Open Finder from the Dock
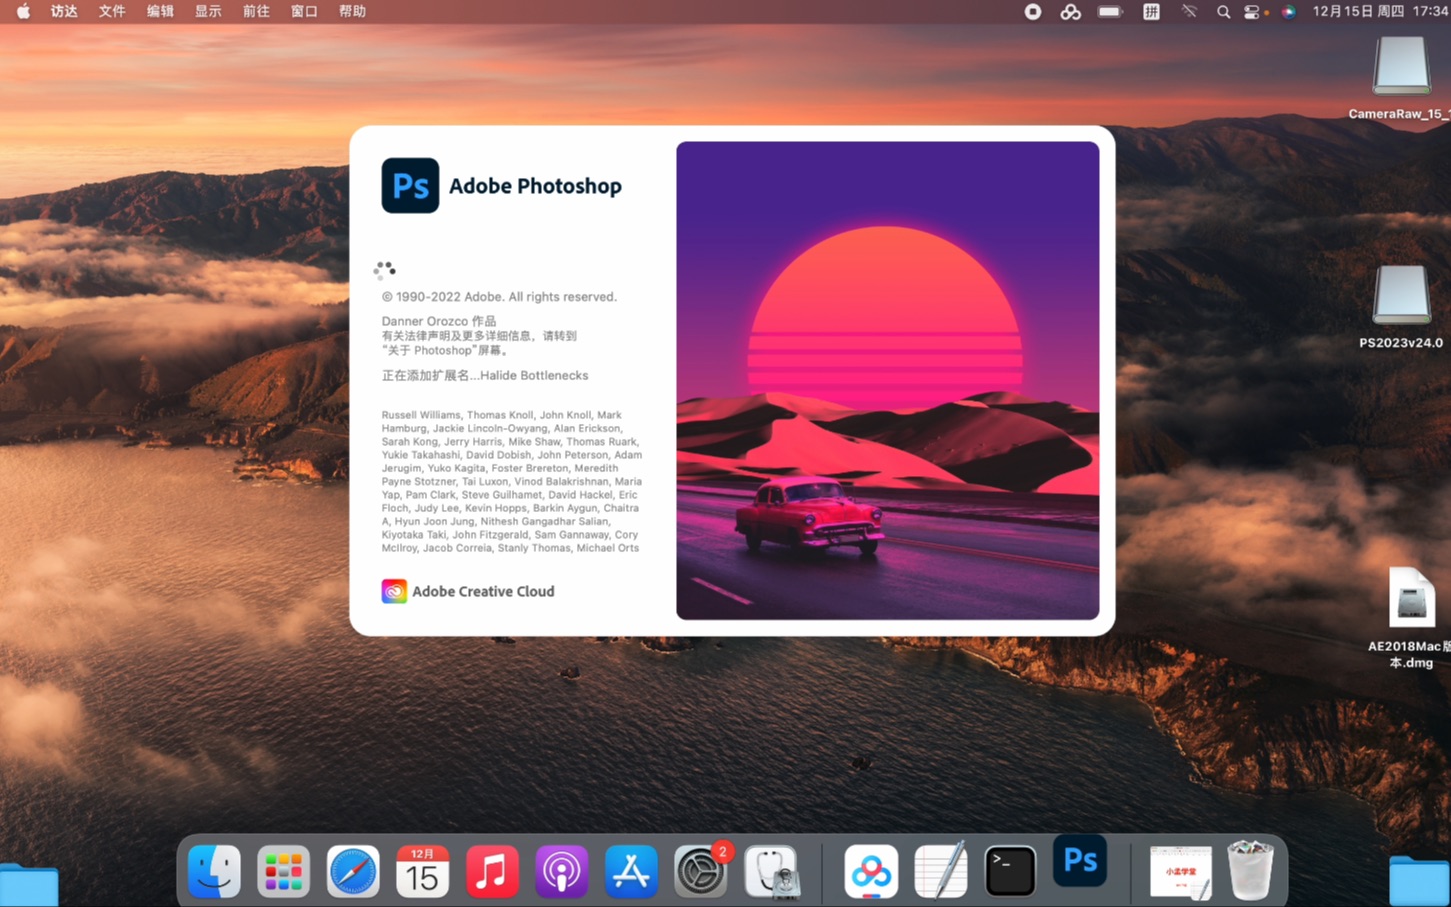This screenshot has width=1451, height=907. click(214, 871)
